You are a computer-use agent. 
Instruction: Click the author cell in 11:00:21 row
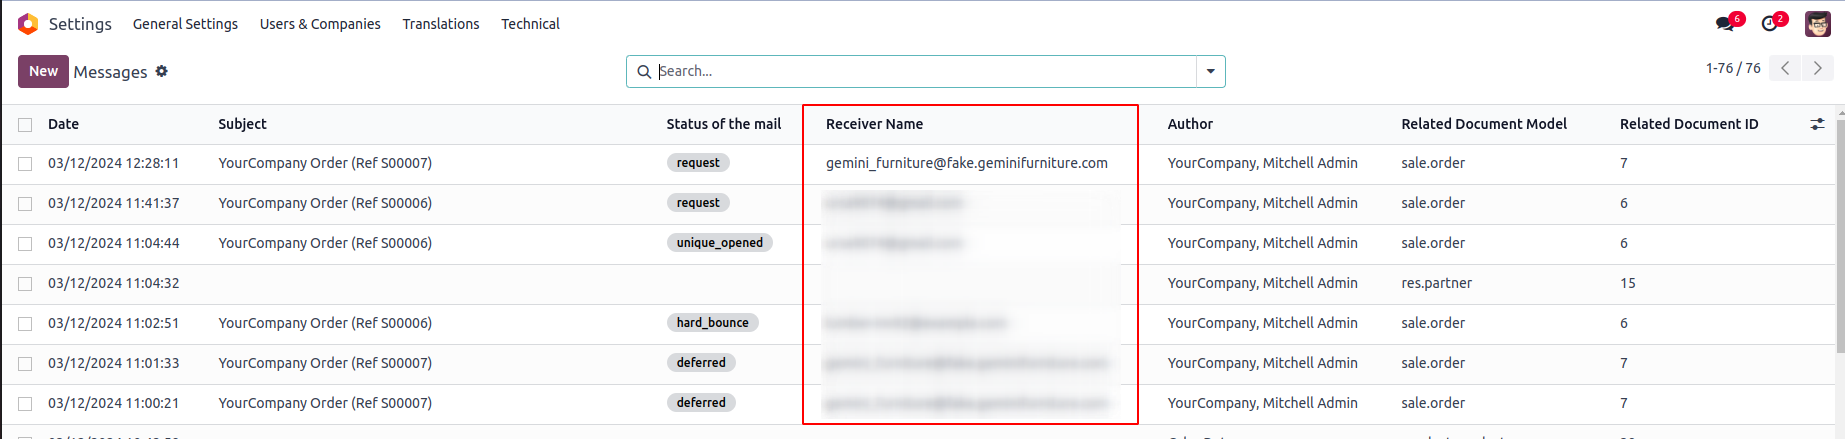pyautogui.click(x=1263, y=403)
